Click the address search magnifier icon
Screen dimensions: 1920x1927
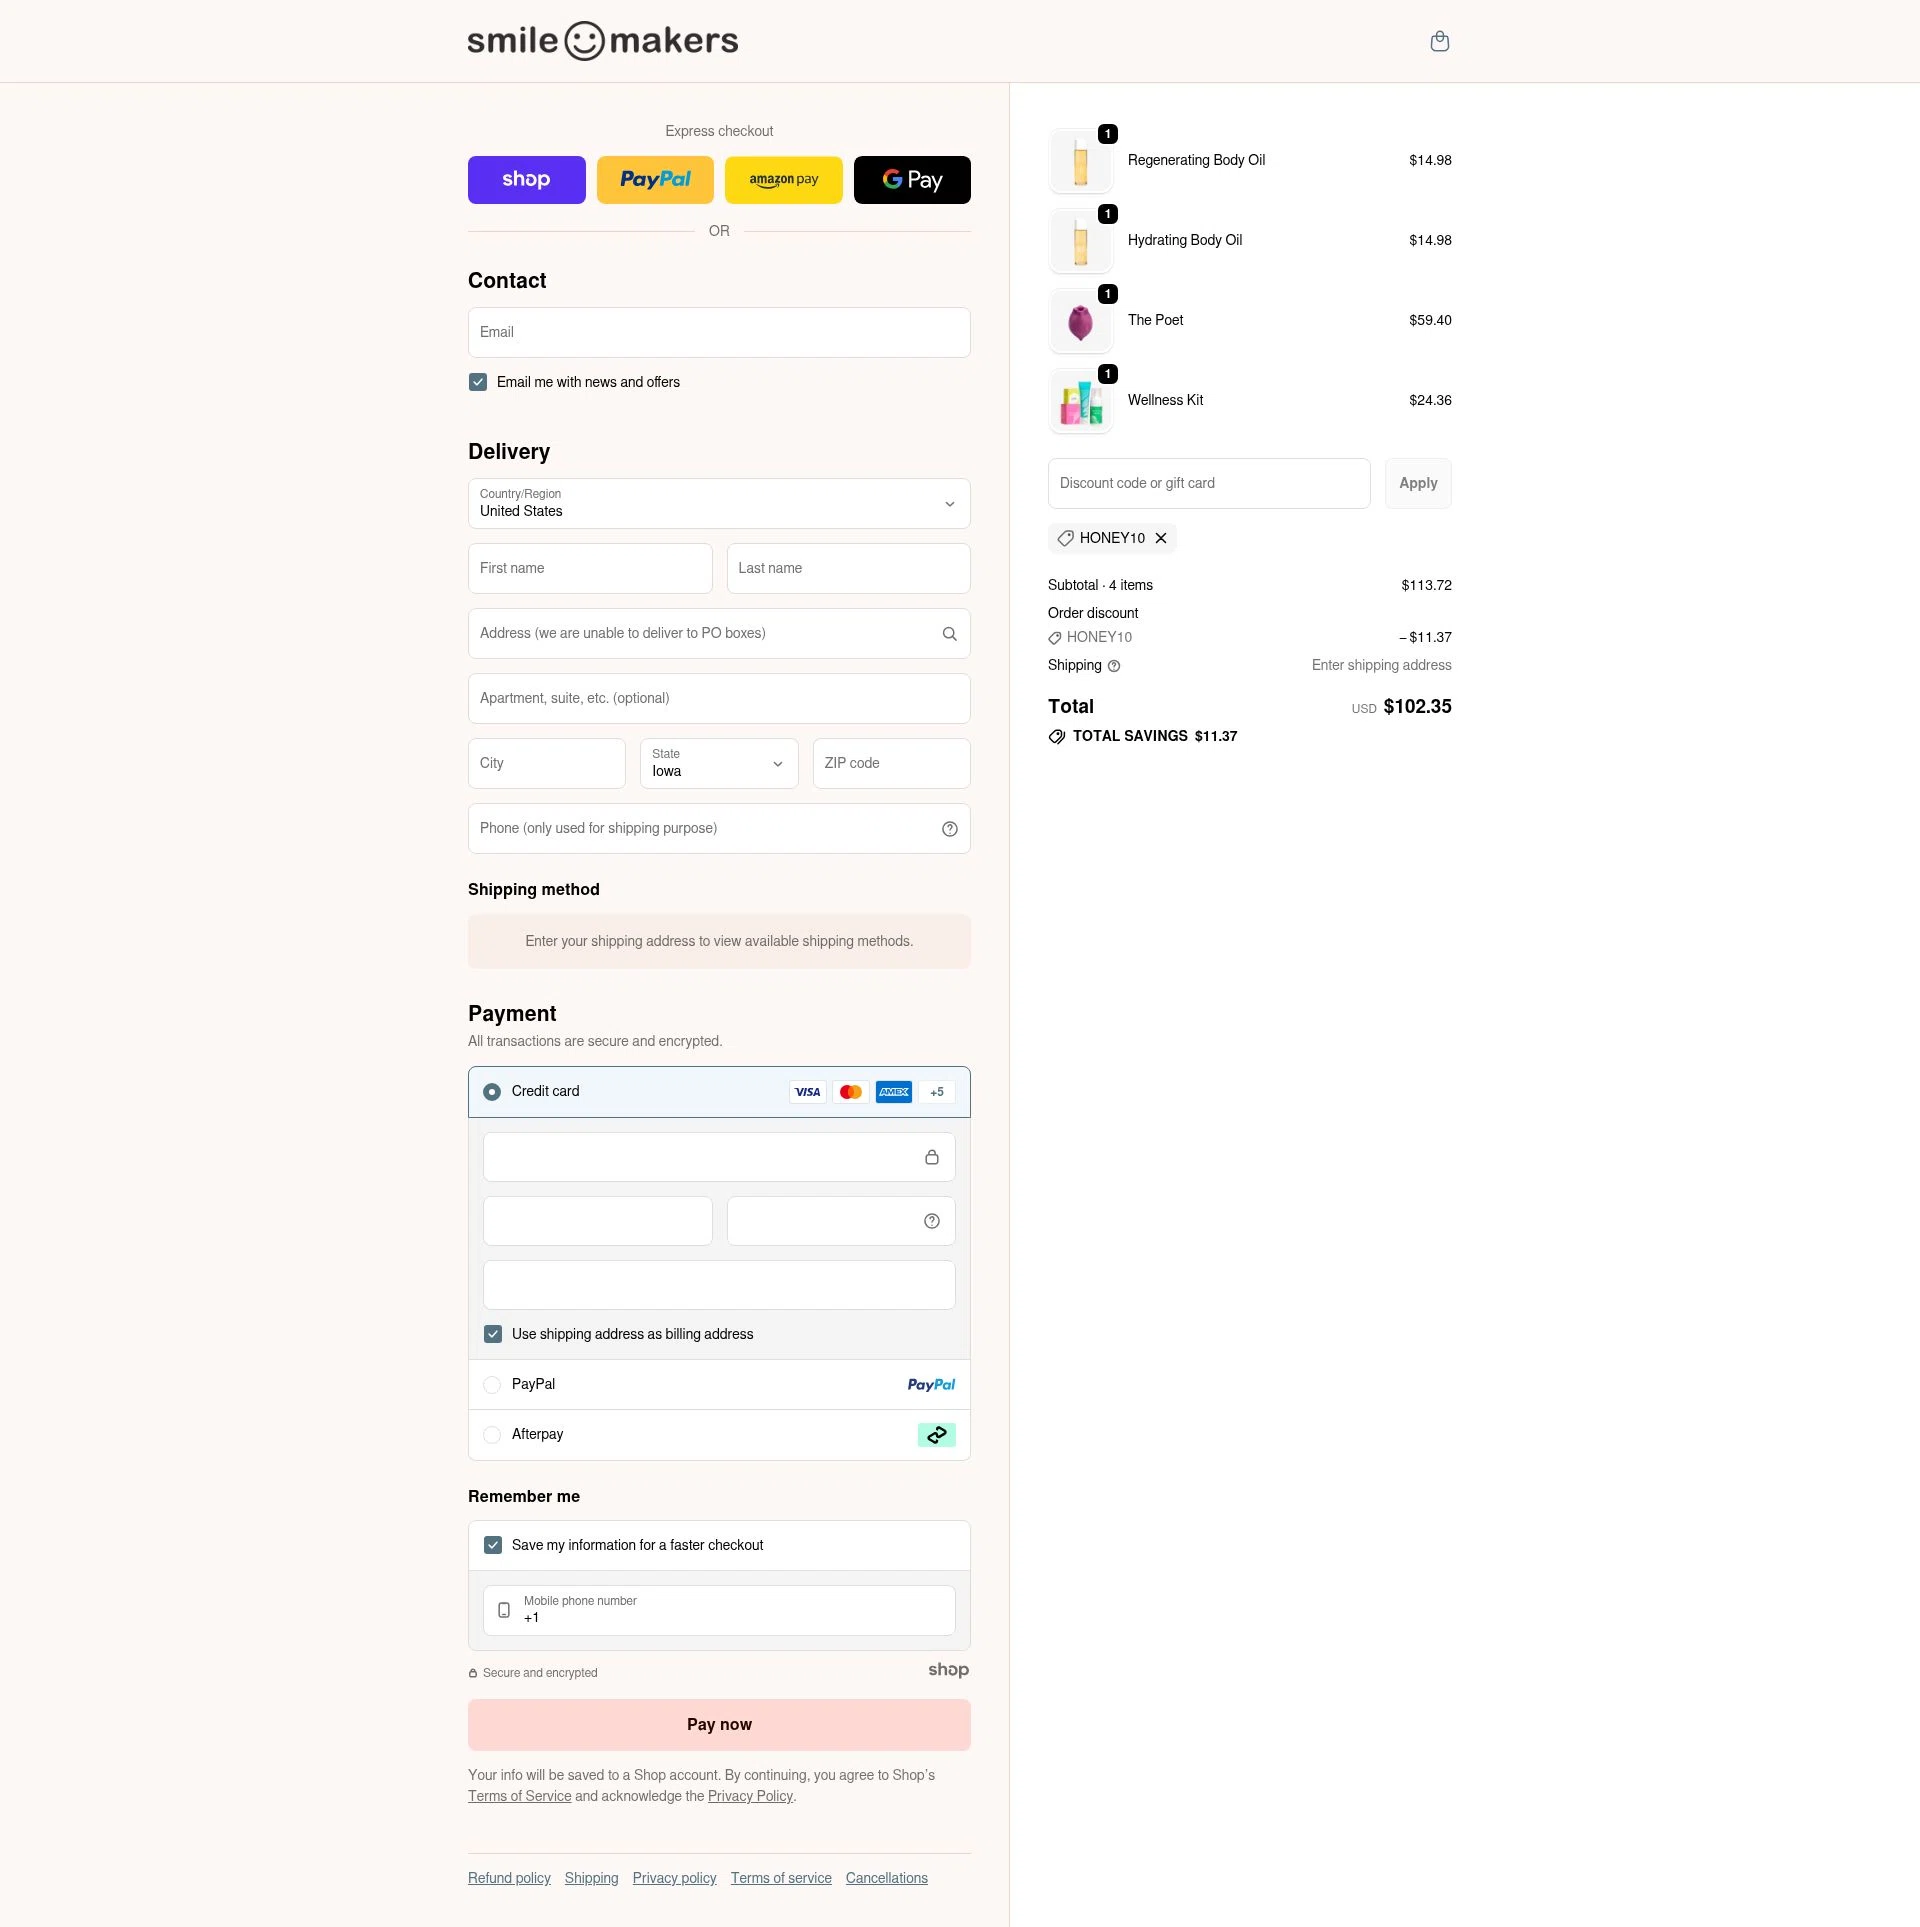[x=948, y=633]
